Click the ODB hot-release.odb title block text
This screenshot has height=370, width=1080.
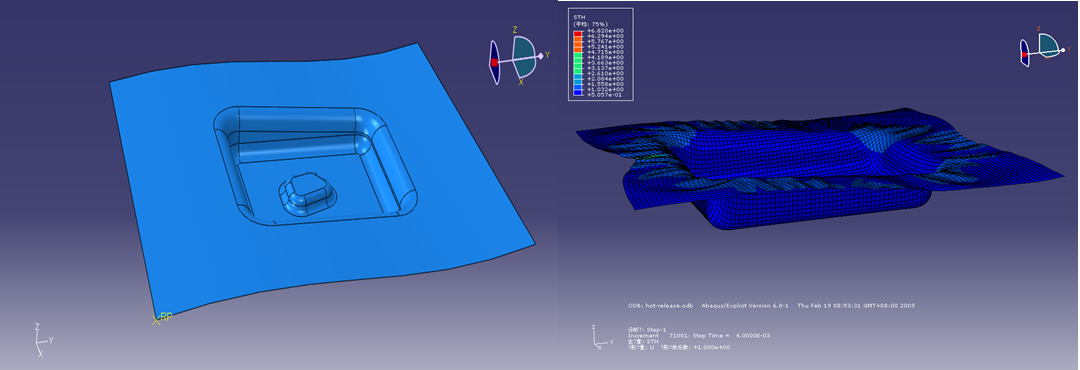tap(661, 305)
